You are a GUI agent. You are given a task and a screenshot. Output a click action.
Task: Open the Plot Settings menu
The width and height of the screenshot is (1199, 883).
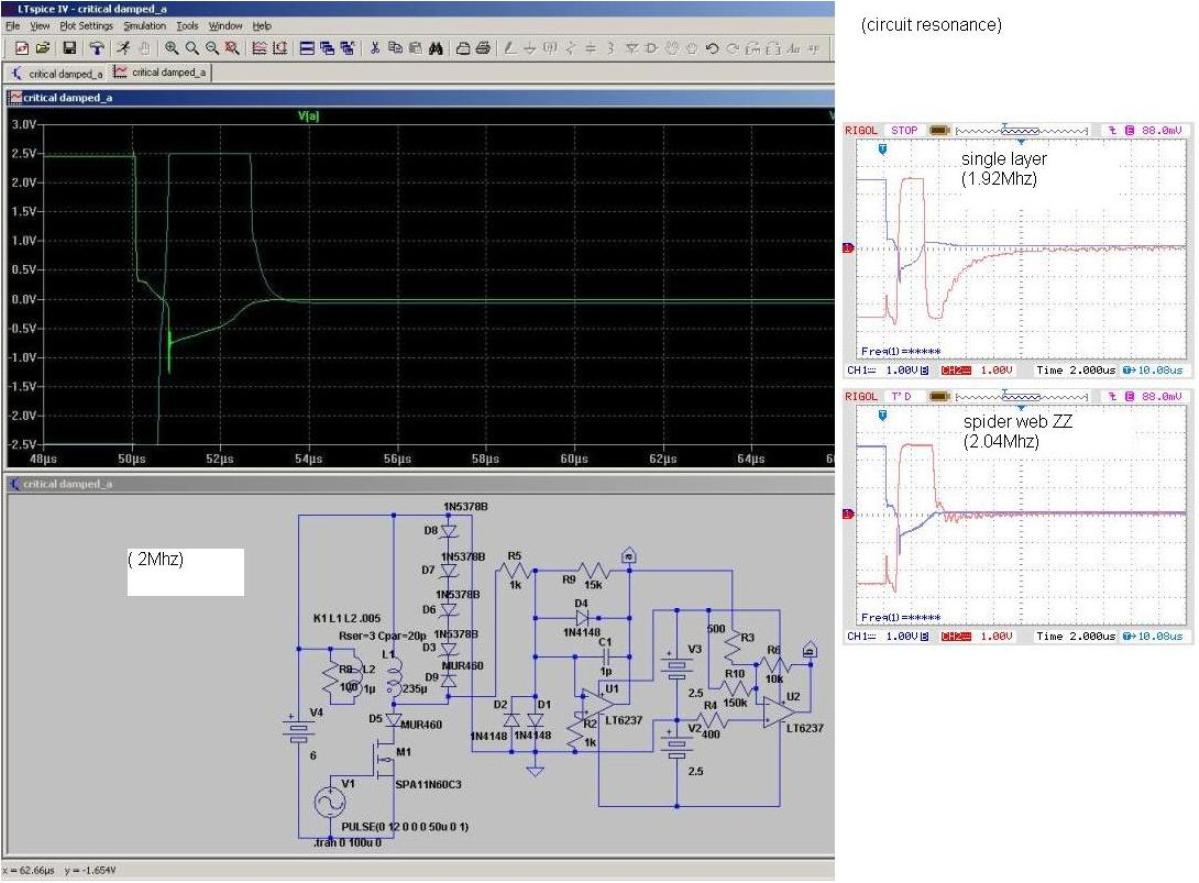coord(88,26)
